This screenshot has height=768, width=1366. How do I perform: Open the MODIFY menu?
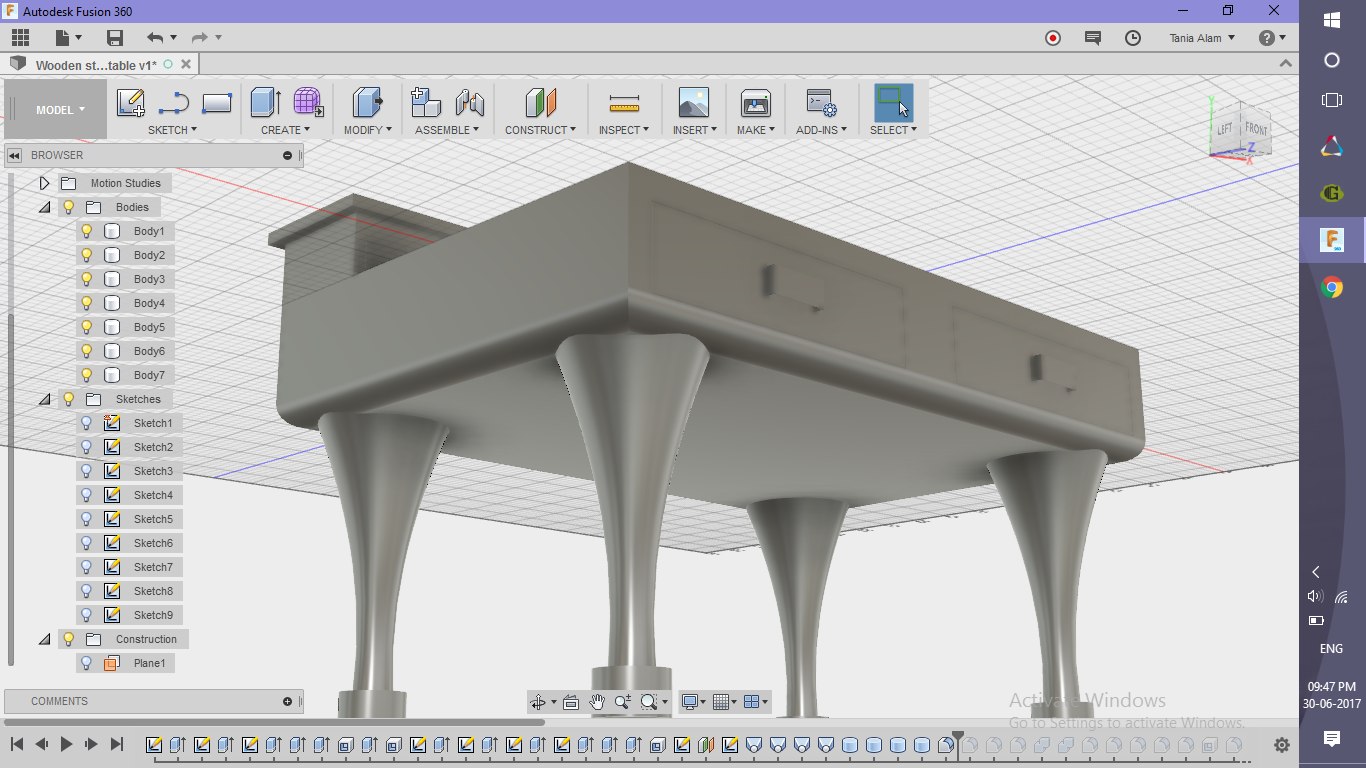368,130
